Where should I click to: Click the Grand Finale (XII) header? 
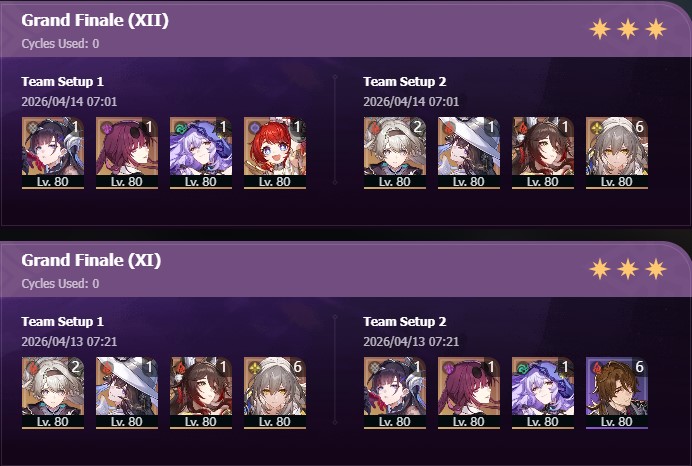click(x=95, y=20)
